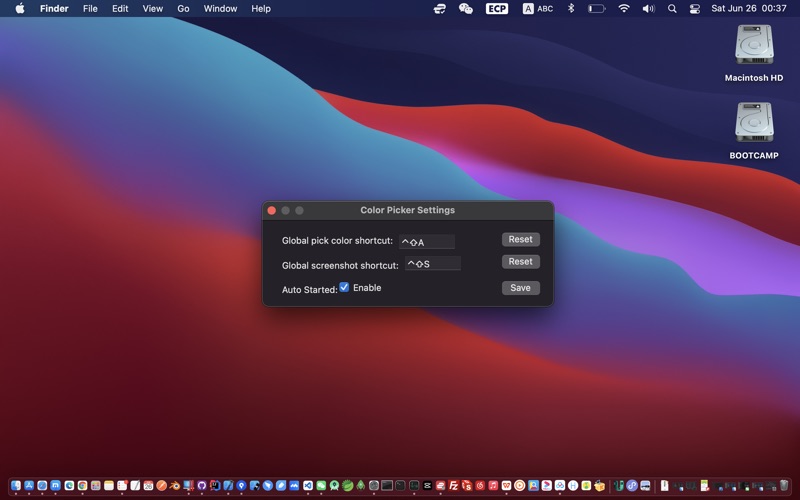Screen dimensions: 800x500
Task: Open Control Center icon
Action: (695, 9)
